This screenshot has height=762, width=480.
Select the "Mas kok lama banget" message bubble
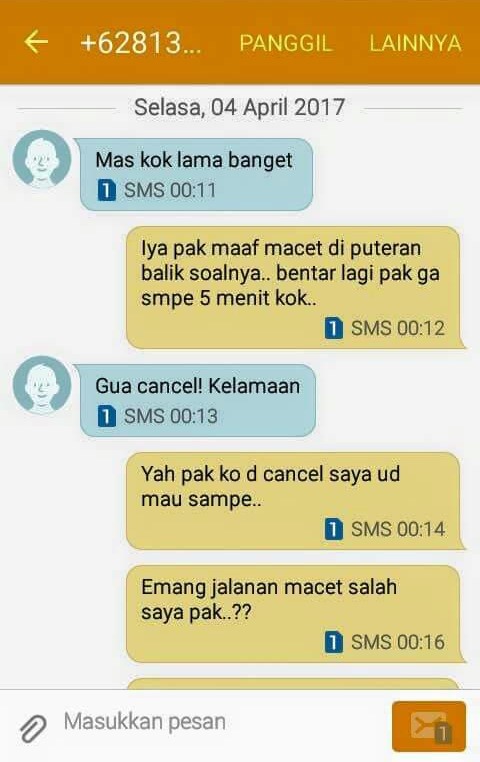pyautogui.click(x=196, y=174)
